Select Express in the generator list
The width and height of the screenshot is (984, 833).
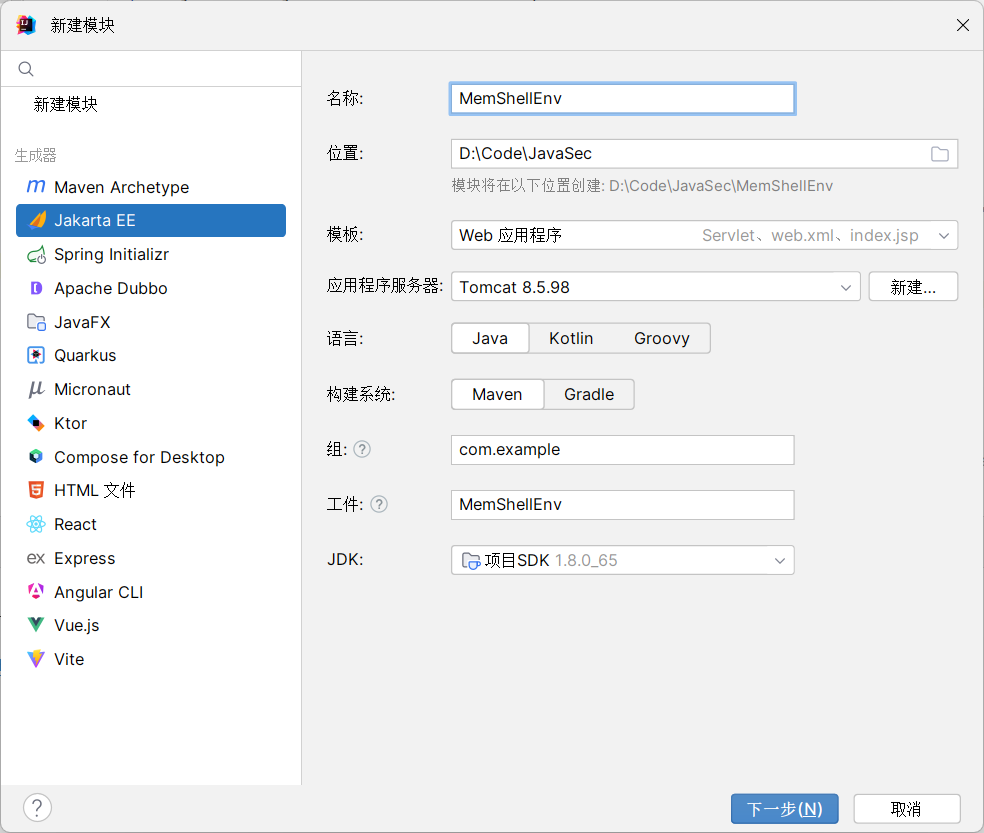coord(151,558)
